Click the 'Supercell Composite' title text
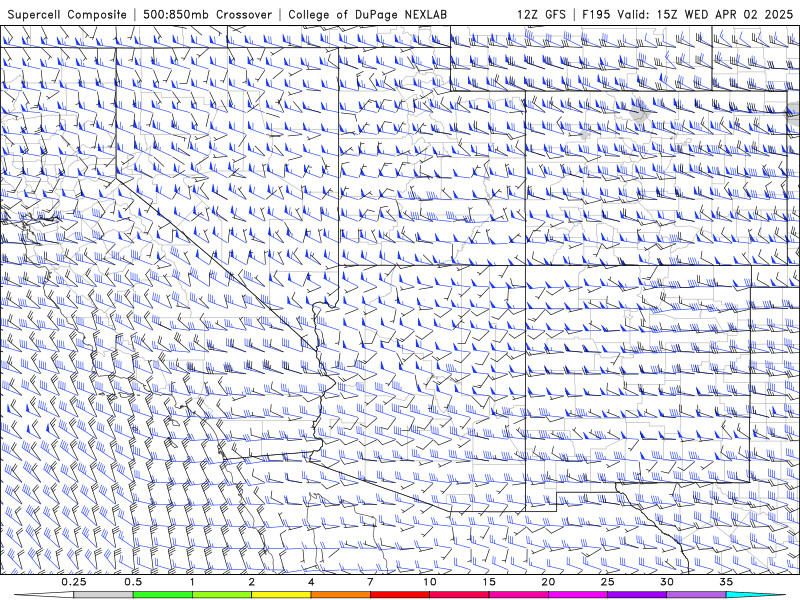 tap(67, 15)
